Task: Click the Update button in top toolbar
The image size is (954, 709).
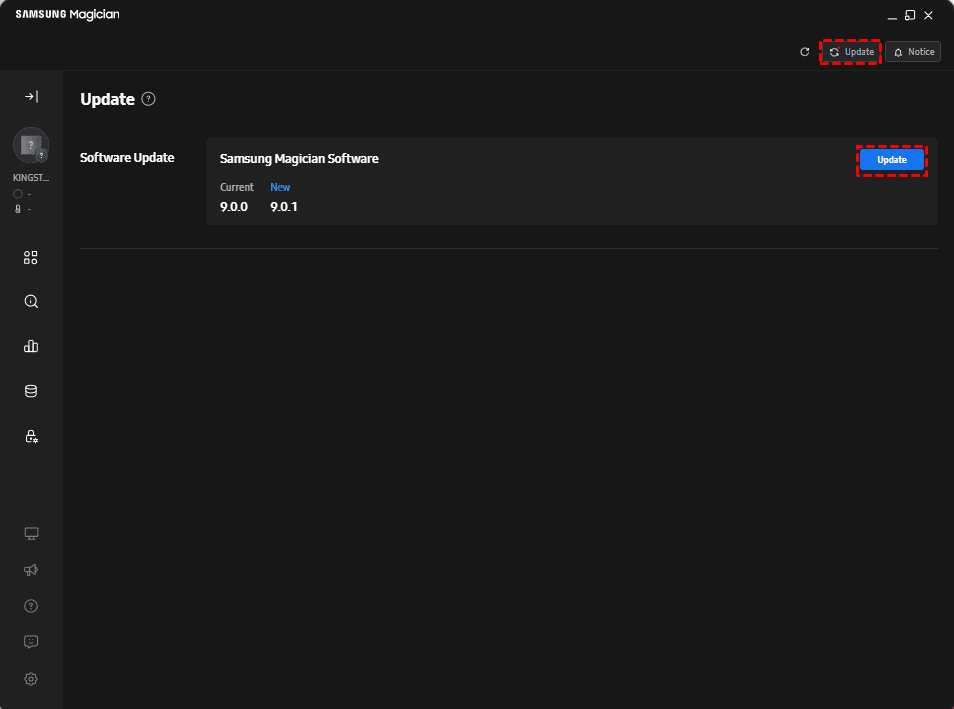Action: coord(851,52)
